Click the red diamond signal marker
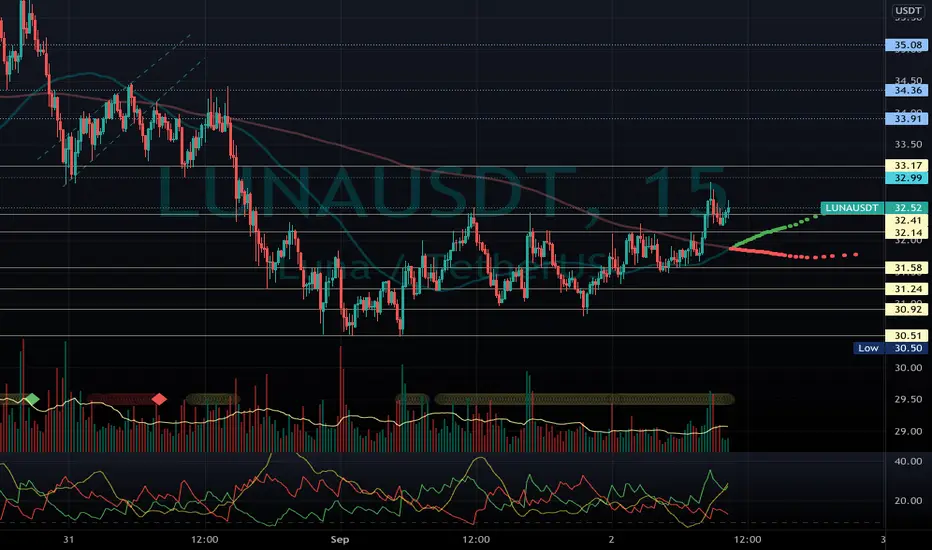Screen dimensions: 932x550 [x=159, y=399]
